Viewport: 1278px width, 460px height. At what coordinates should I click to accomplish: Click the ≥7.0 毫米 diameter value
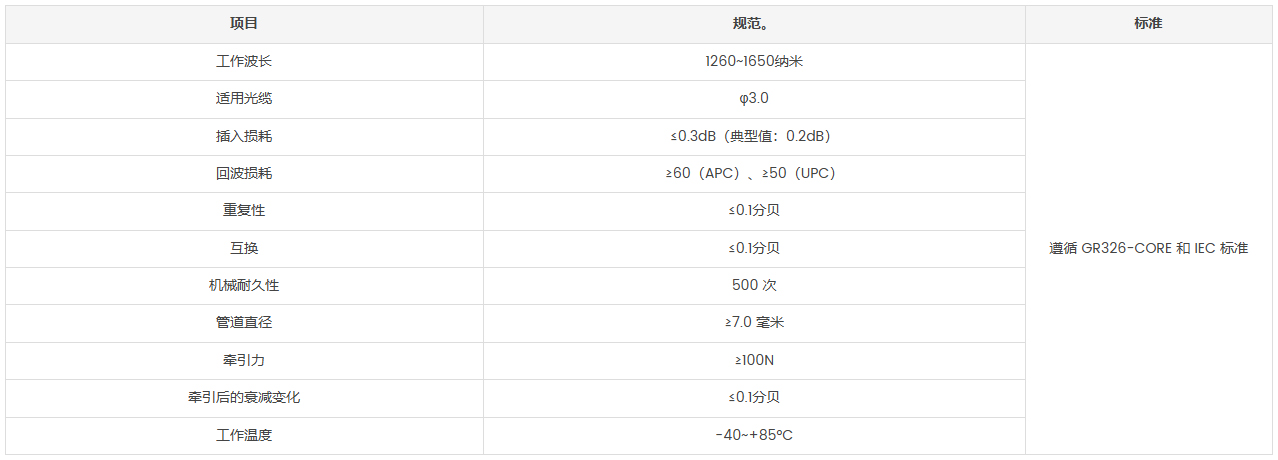click(754, 323)
